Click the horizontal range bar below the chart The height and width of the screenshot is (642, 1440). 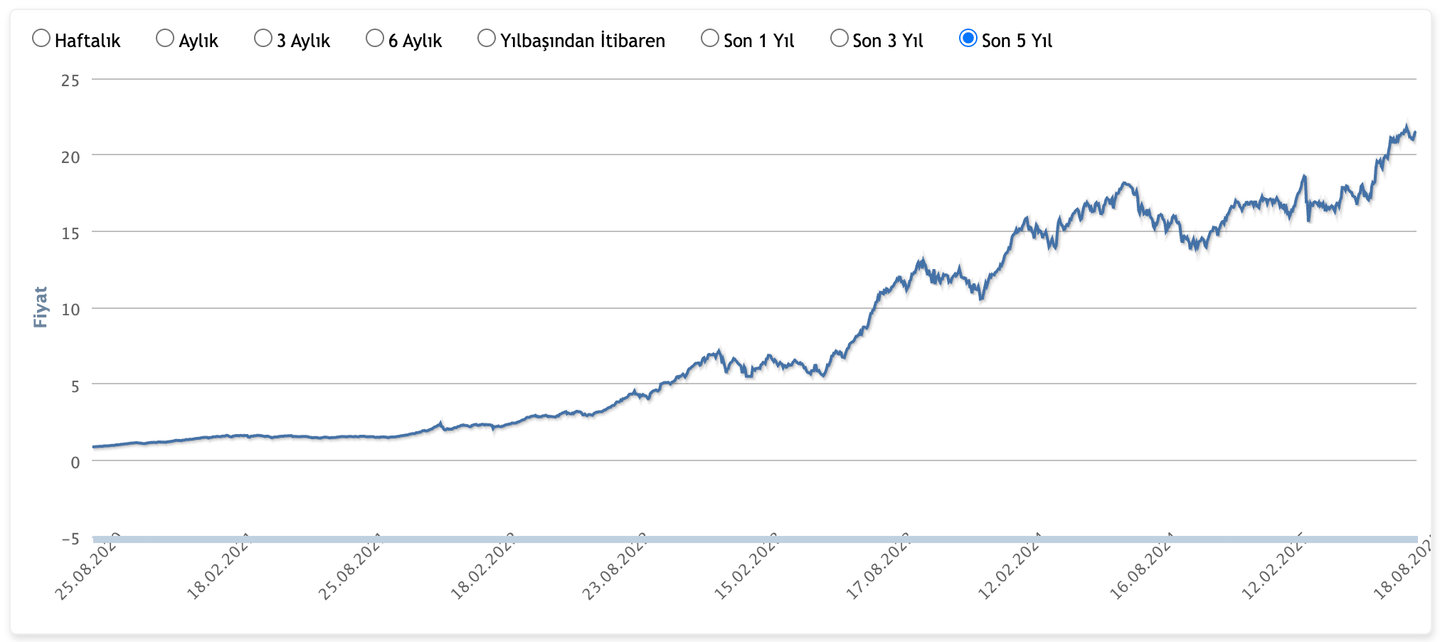tap(754, 540)
